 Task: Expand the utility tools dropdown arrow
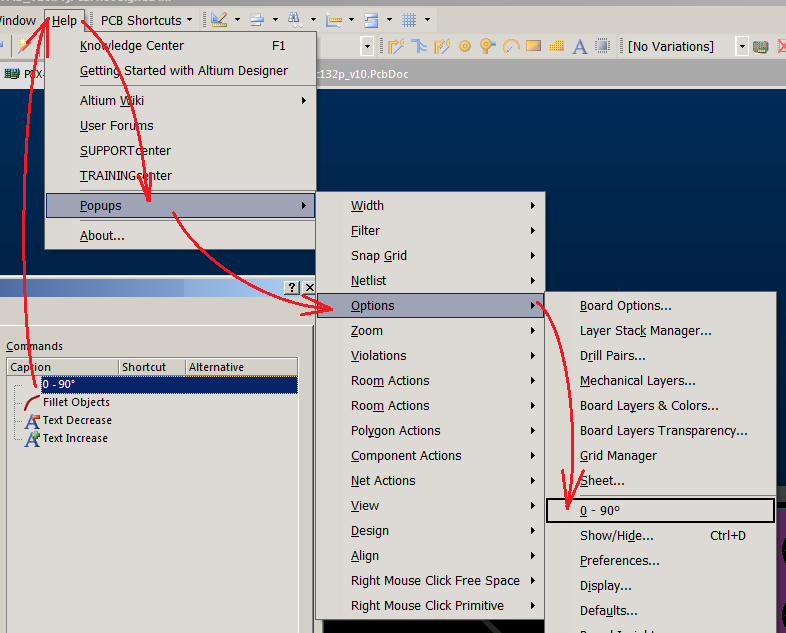tap(237, 20)
